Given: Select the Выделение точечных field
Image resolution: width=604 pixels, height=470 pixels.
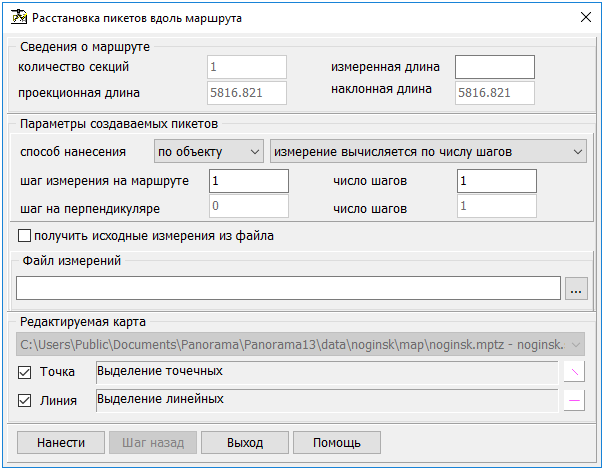Looking at the screenshot, I should coord(325,372).
